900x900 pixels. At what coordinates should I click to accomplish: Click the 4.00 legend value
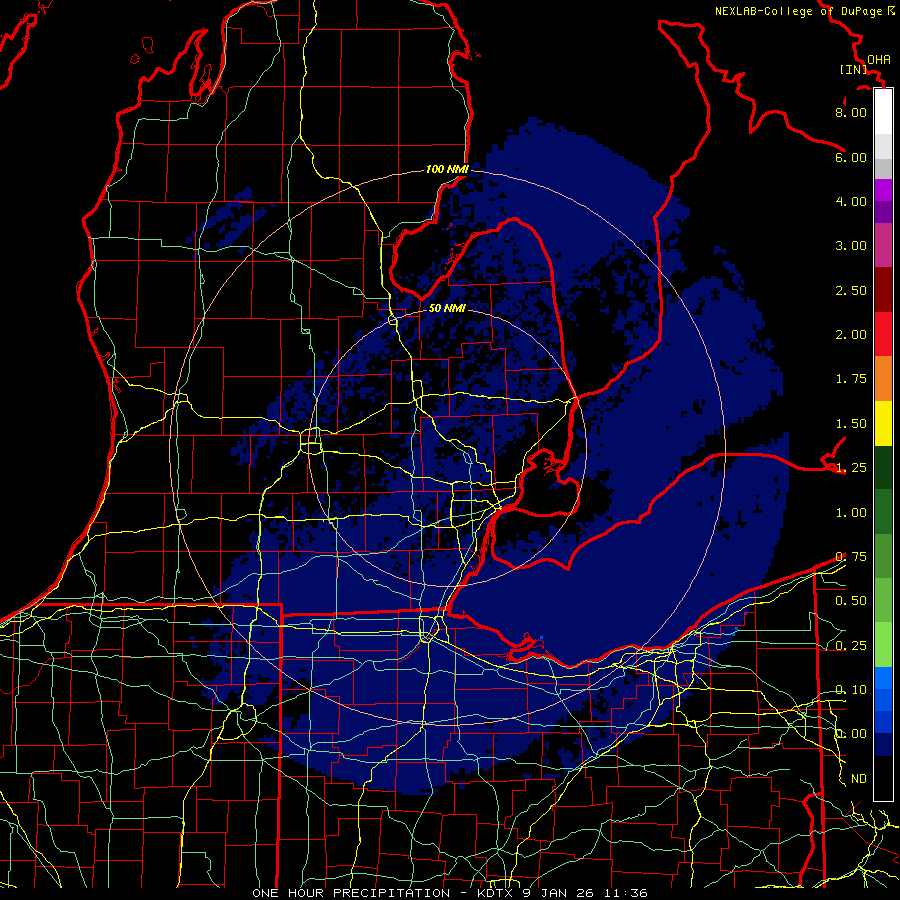(x=851, y=201)
